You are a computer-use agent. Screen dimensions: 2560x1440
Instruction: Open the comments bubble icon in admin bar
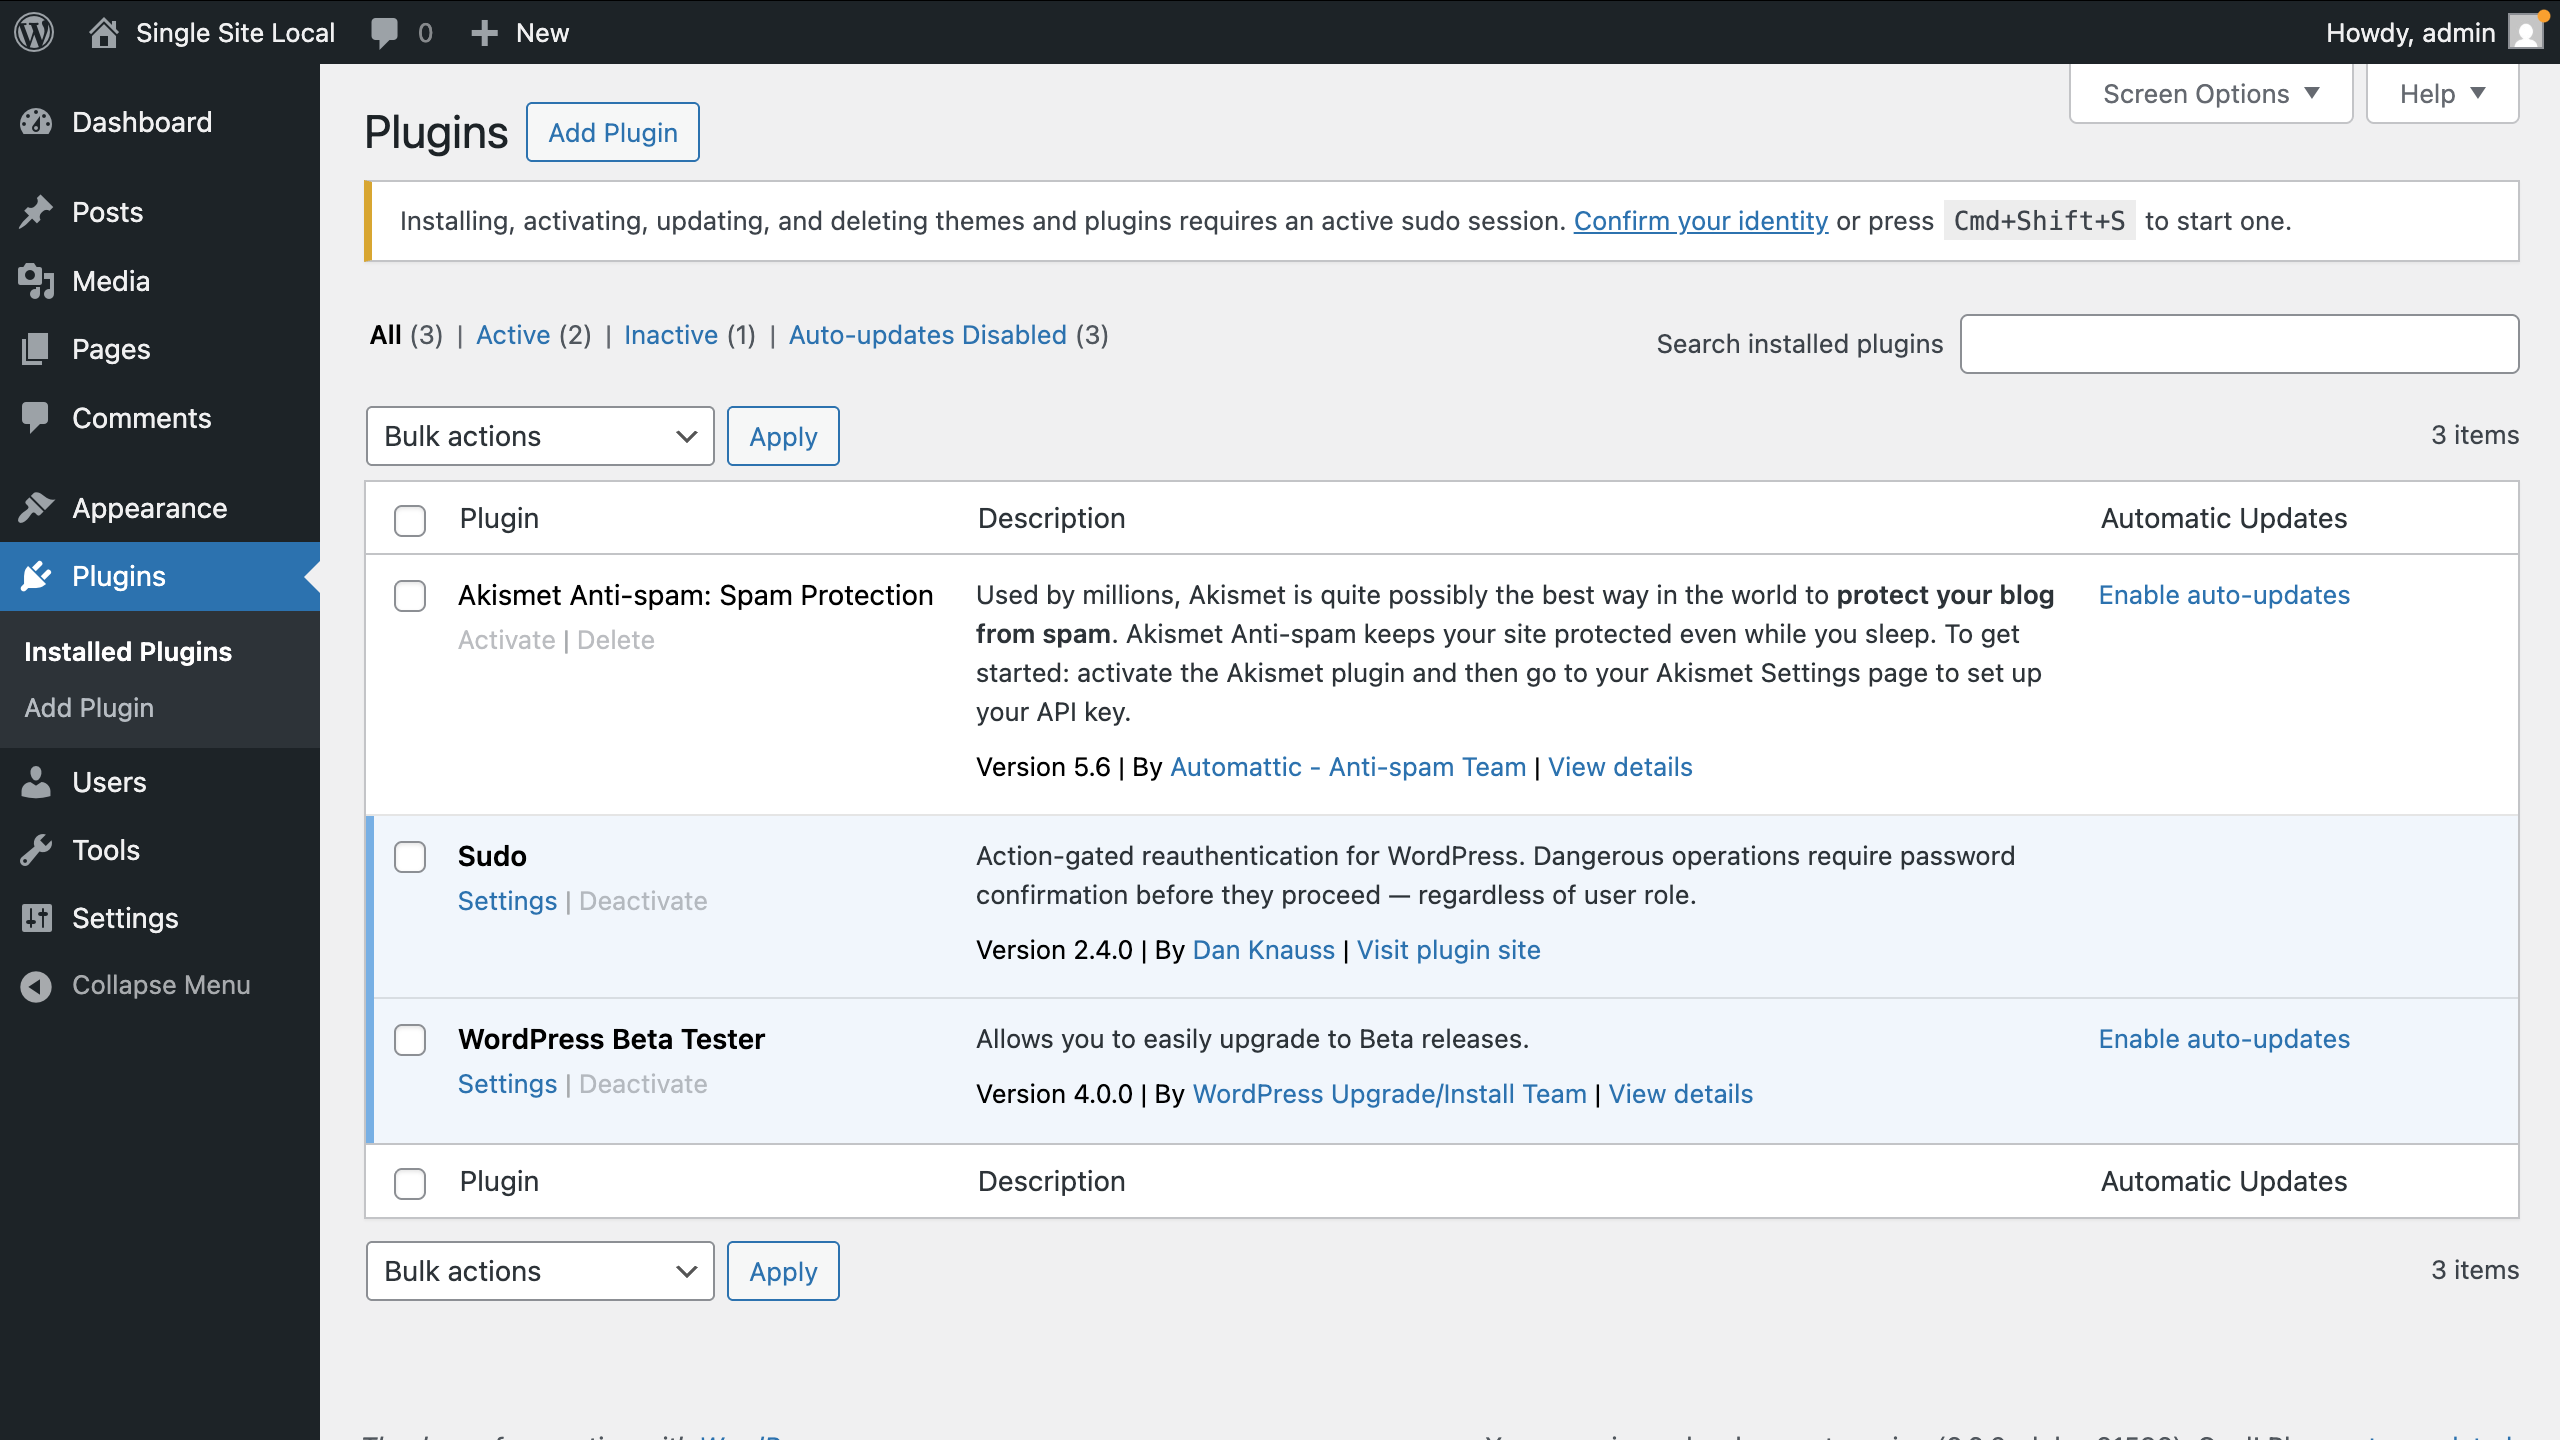click(384, 33)
